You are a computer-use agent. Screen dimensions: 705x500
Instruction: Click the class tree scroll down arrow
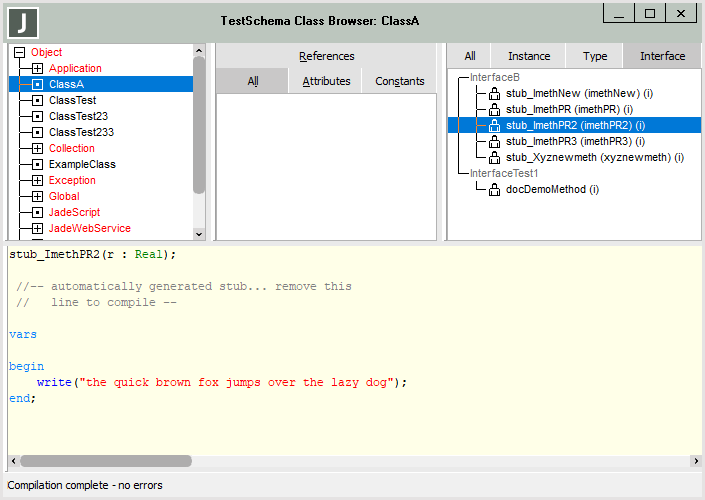[198, 233]
